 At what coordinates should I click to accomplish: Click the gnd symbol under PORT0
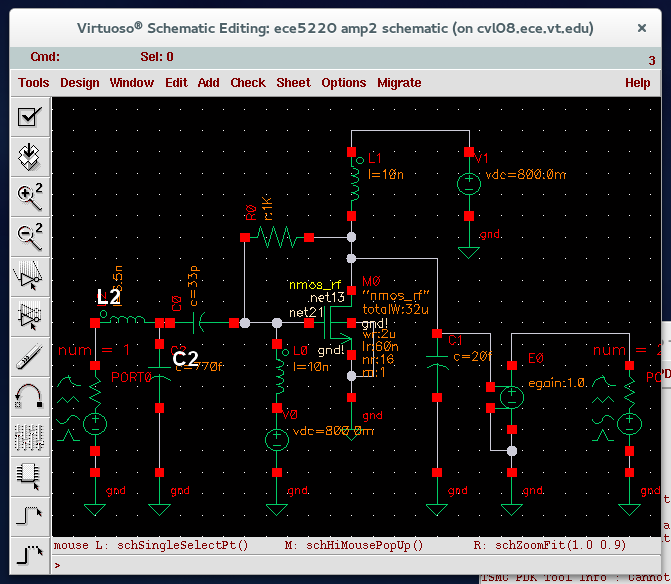(95, 509)
